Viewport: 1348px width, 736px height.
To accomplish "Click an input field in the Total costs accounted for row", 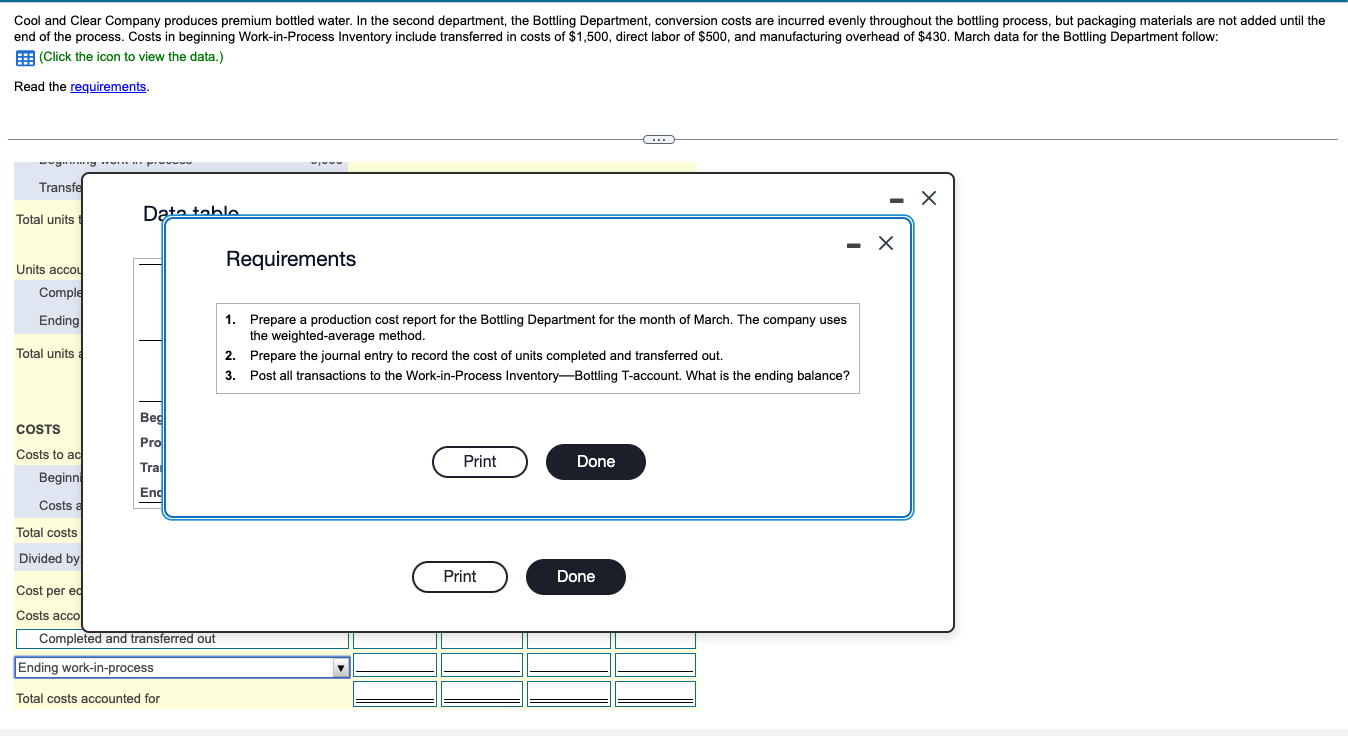I will coord(394,693).
